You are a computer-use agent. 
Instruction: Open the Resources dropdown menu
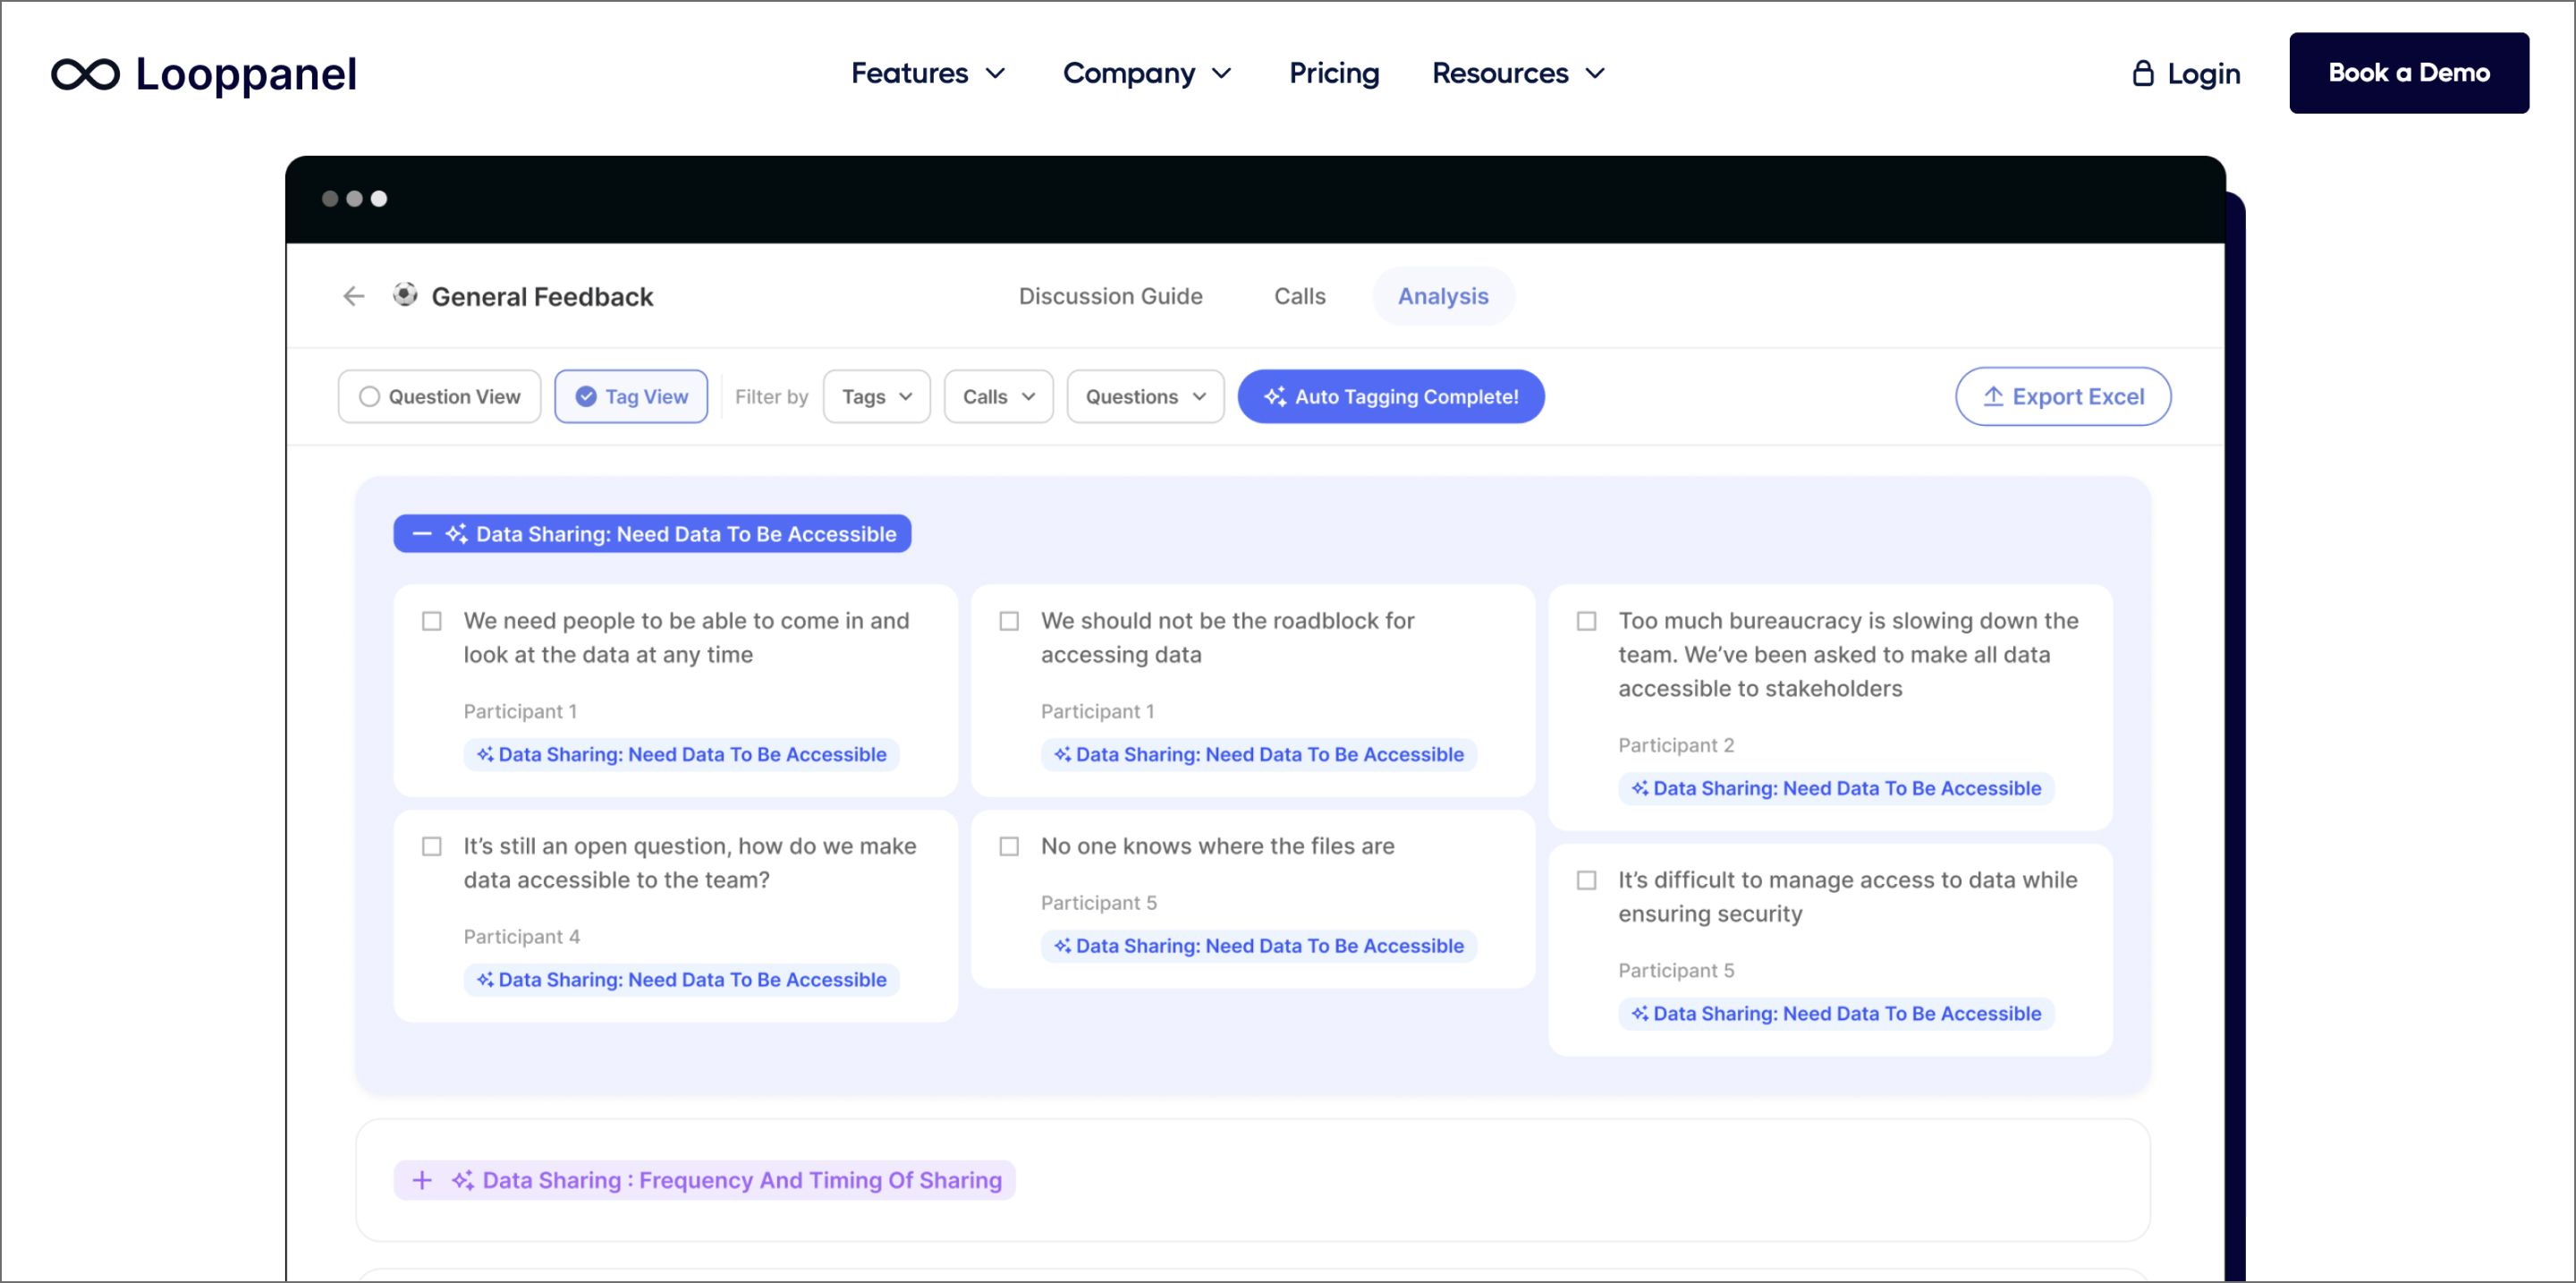click(1519, 73)
